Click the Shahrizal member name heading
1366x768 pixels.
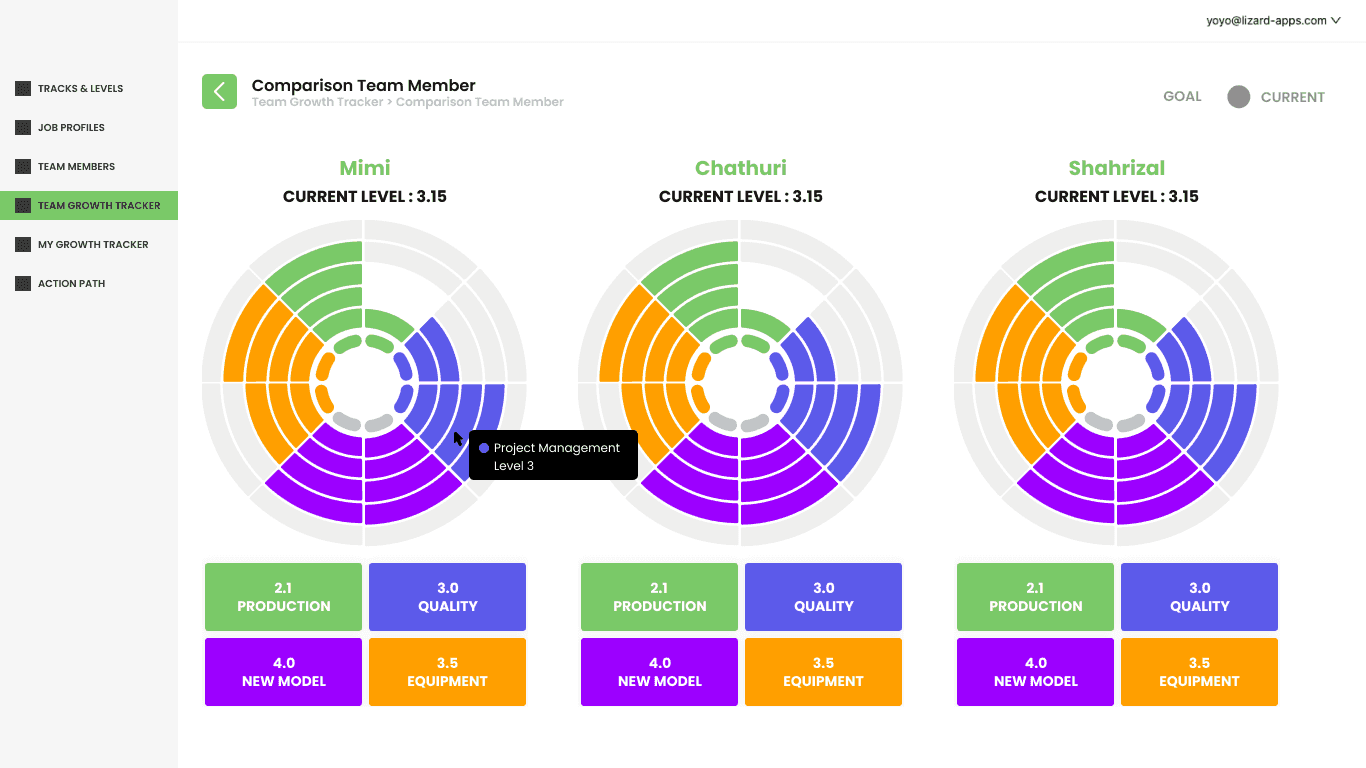point(1117,168)
